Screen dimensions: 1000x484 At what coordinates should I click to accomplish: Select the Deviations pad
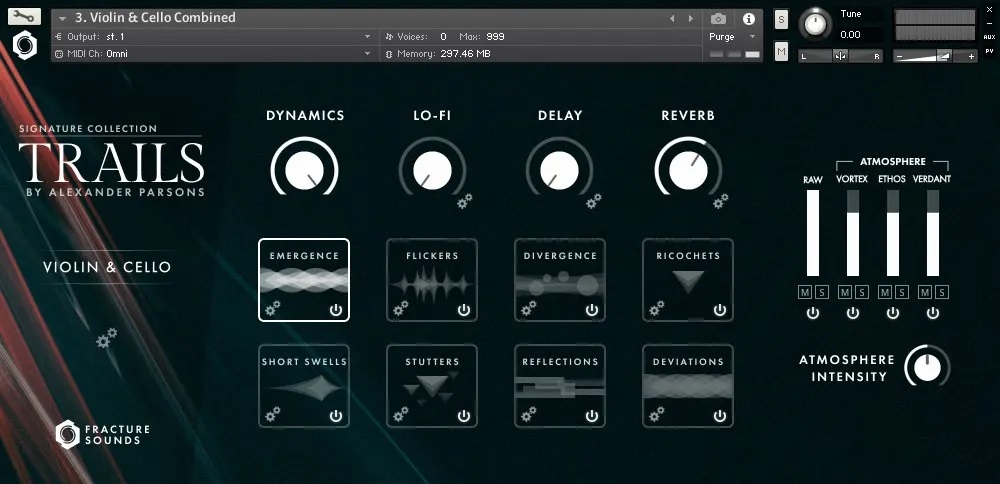(x=688, y=383)
